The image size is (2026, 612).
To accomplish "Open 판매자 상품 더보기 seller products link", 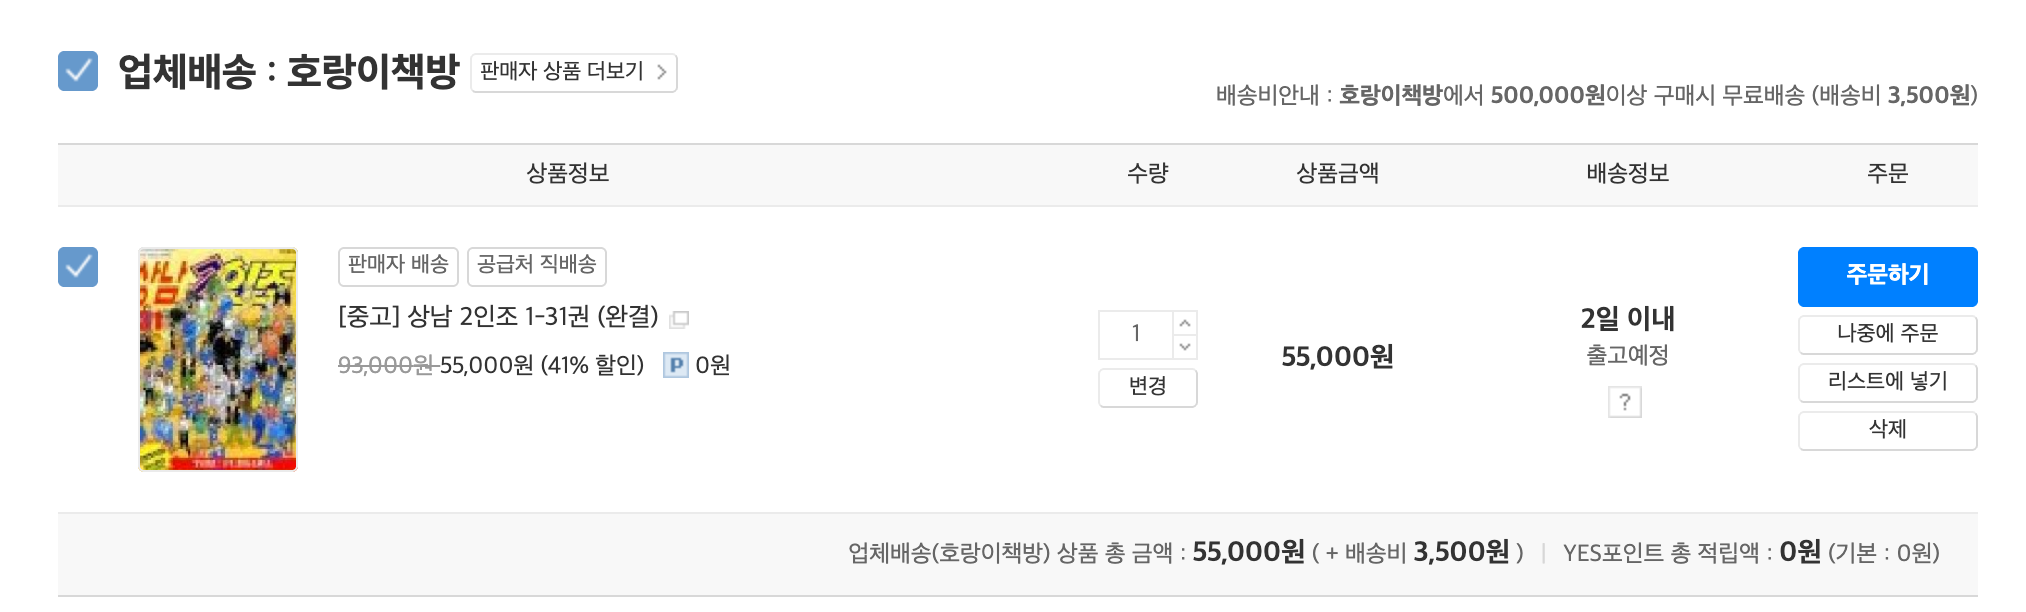I will 561,72.
